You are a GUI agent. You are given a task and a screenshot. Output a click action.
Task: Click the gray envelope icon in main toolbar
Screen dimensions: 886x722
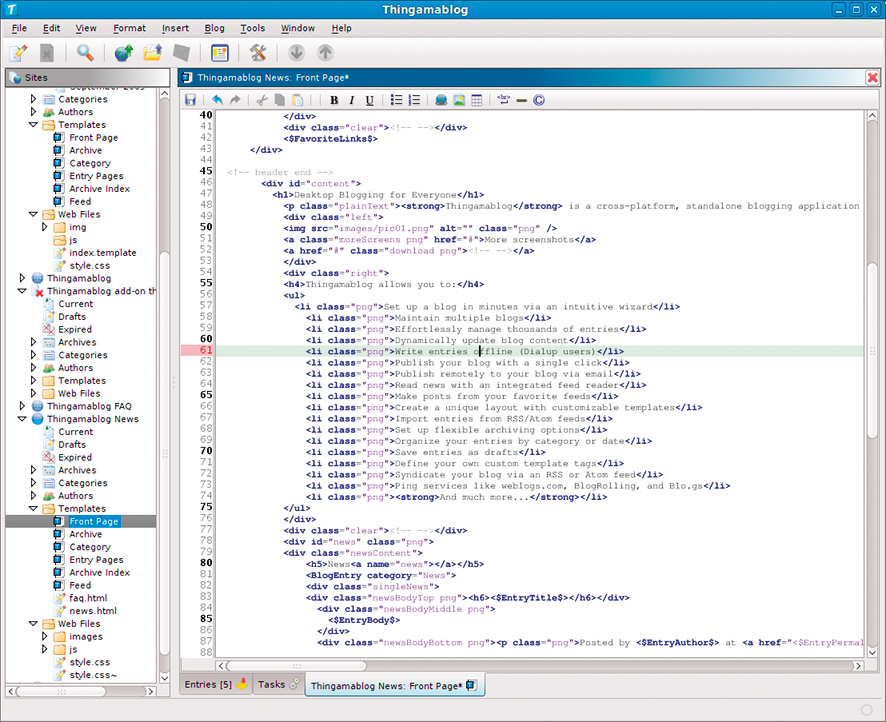tap(181, 53)
